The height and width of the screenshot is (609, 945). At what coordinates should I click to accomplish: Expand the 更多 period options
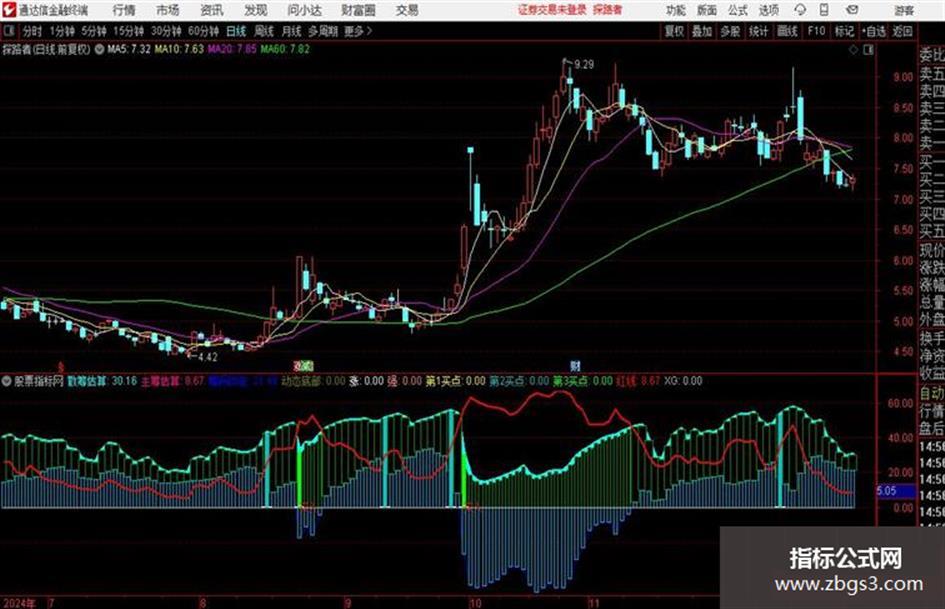[358, 31]
